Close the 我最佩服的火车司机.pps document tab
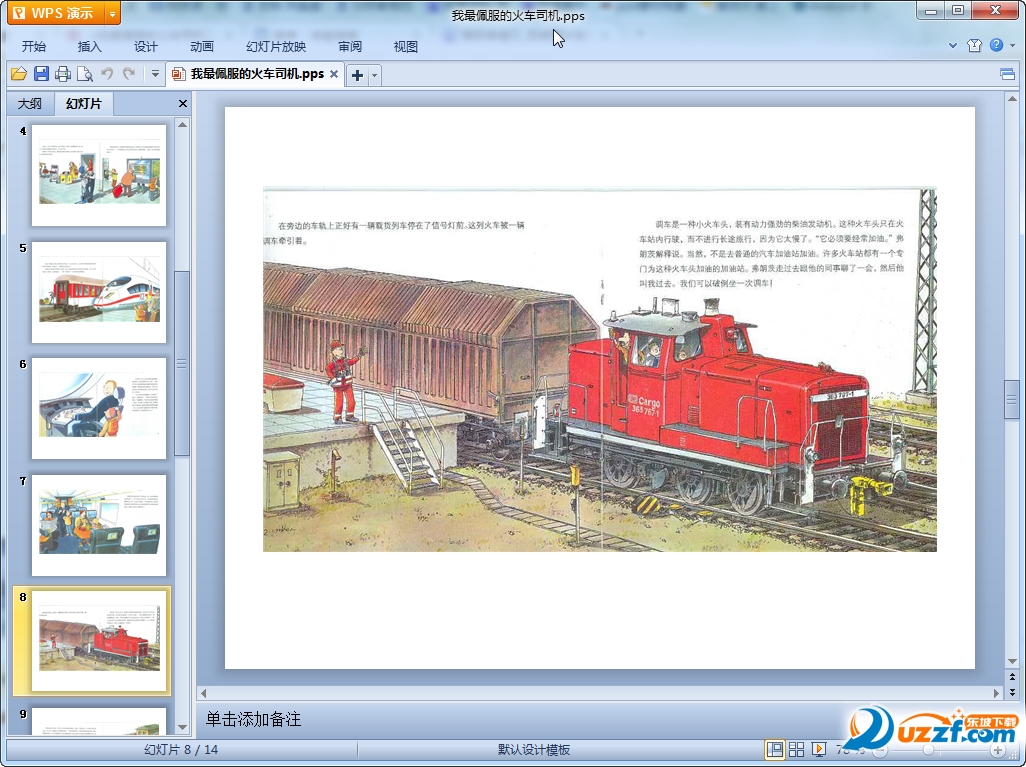 pos(334,74)
